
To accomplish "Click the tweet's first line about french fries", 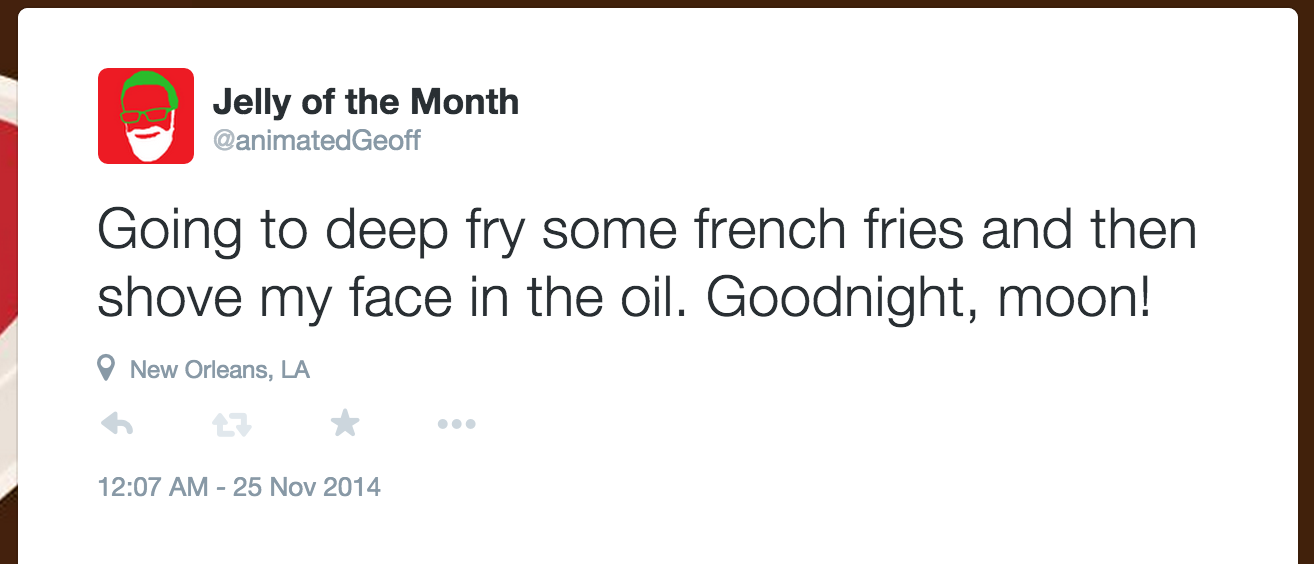I will 646,231.
